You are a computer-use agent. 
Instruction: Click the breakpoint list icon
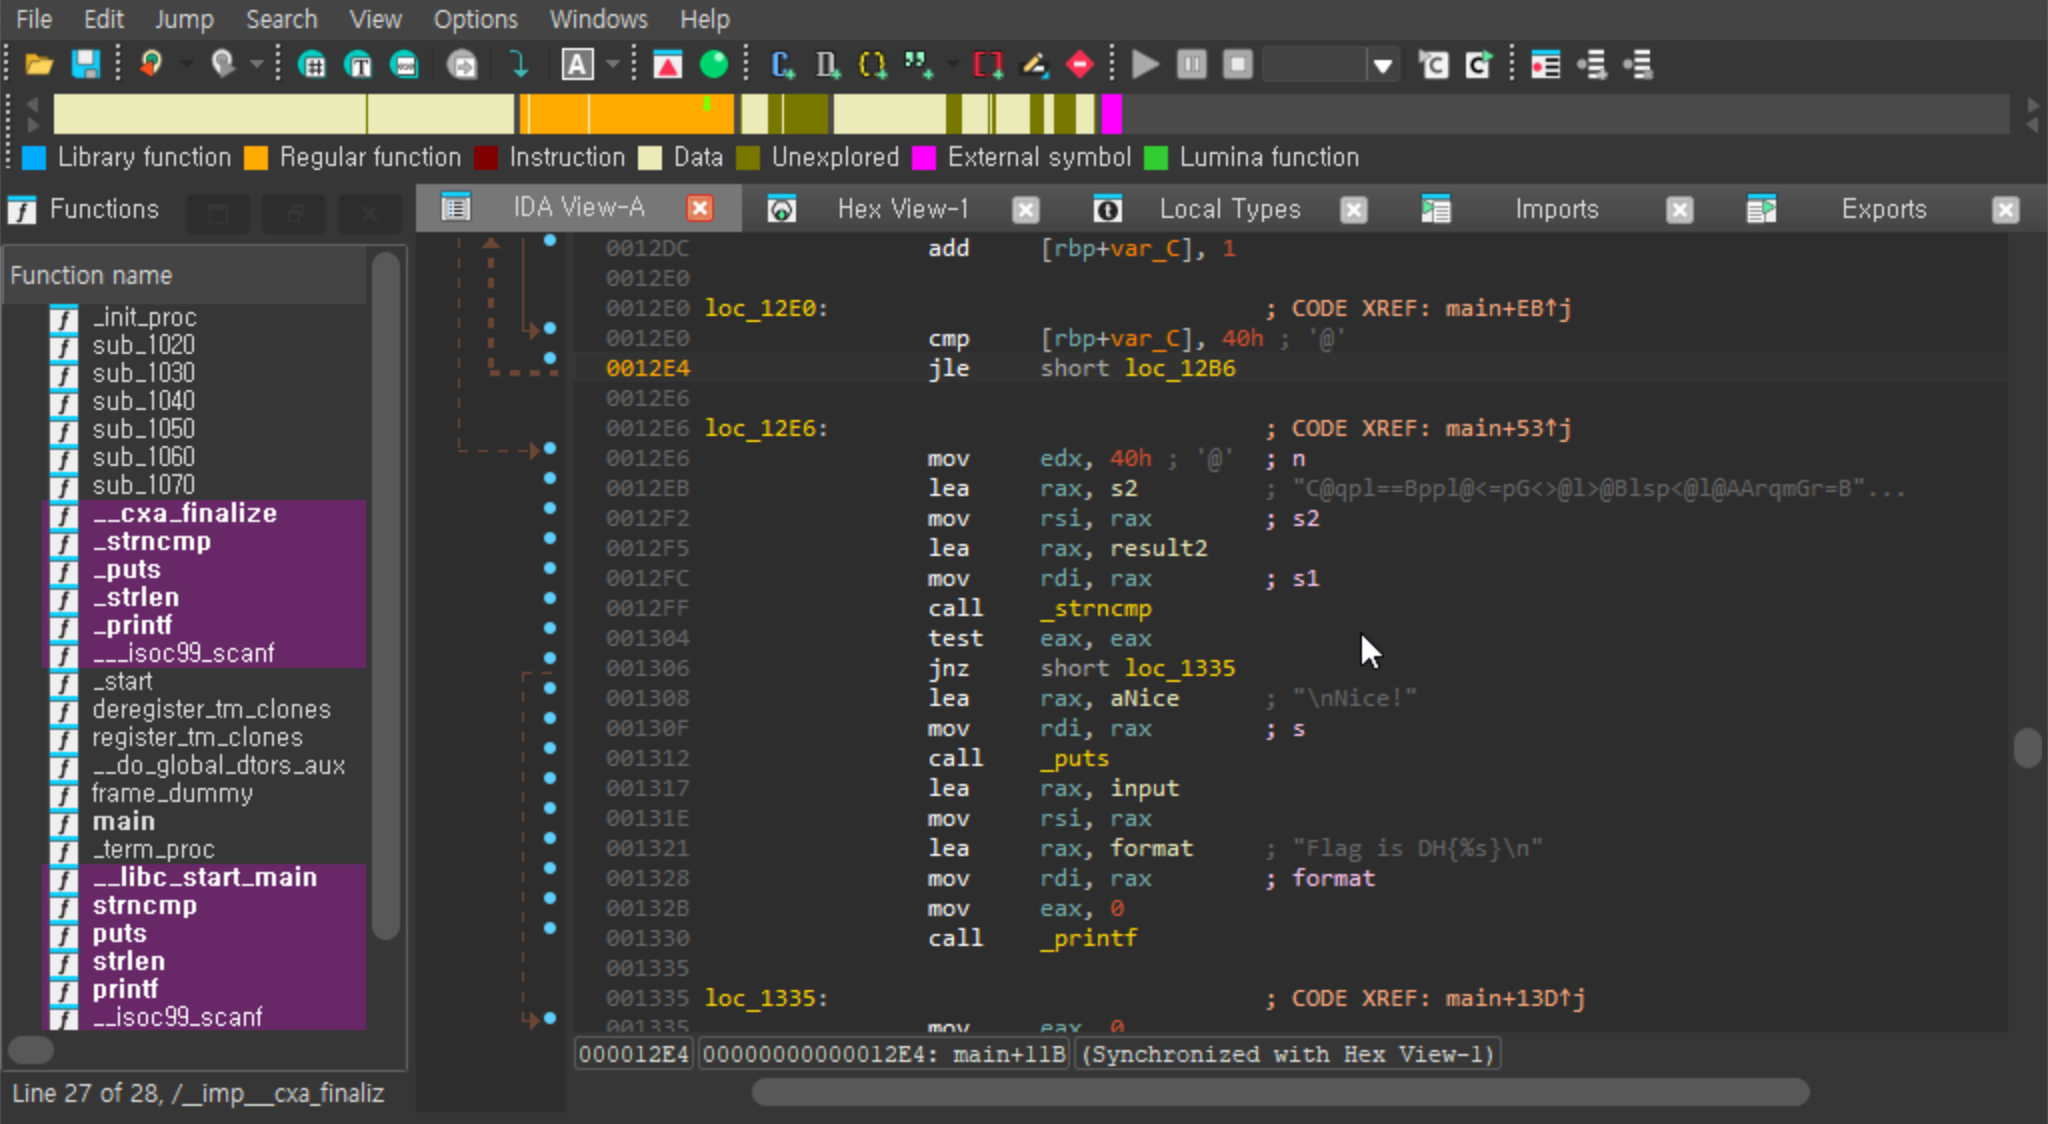click(x=1545, y=66)
